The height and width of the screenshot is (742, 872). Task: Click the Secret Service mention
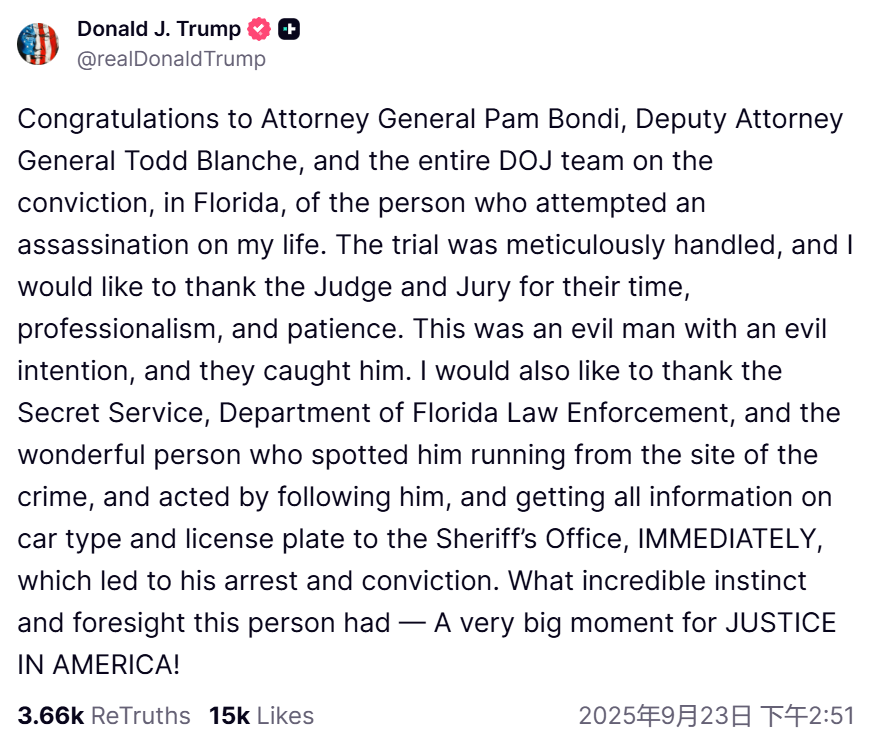pyautogui.click(x=109, y=413)
